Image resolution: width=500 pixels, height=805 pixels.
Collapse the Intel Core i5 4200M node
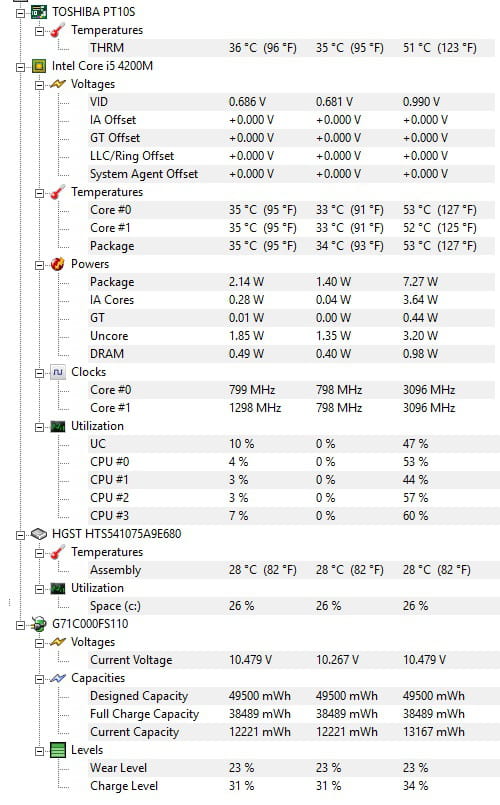pos(21,67)
